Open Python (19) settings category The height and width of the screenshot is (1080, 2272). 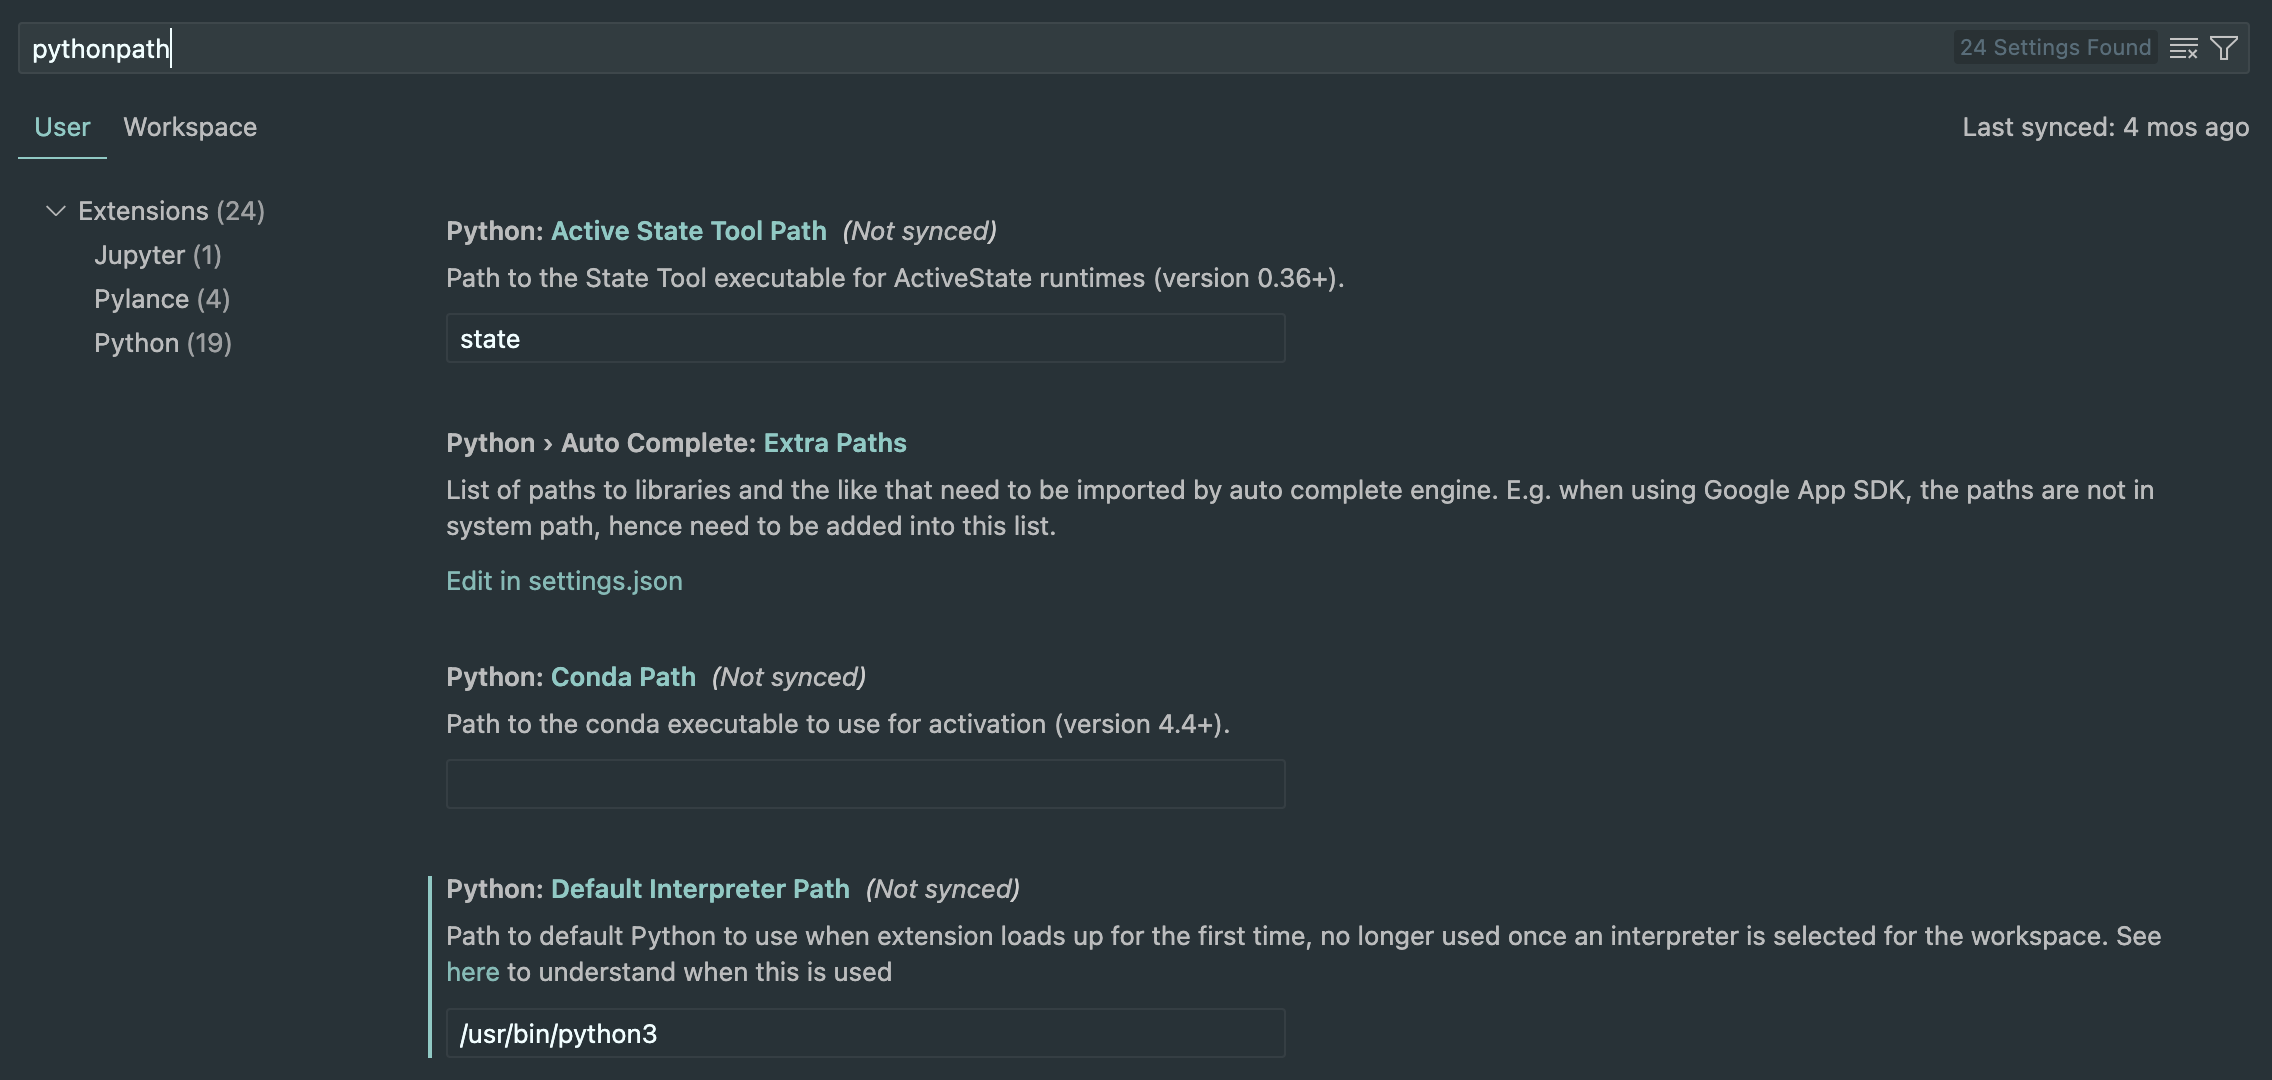[162, 343]
